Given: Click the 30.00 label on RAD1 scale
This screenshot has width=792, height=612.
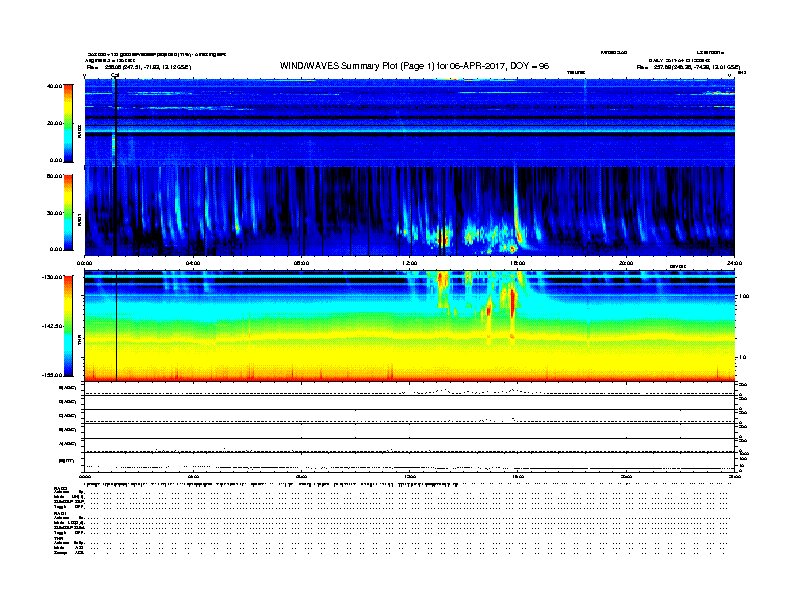Looking at the screenshot, I should [x=54, y=213].
